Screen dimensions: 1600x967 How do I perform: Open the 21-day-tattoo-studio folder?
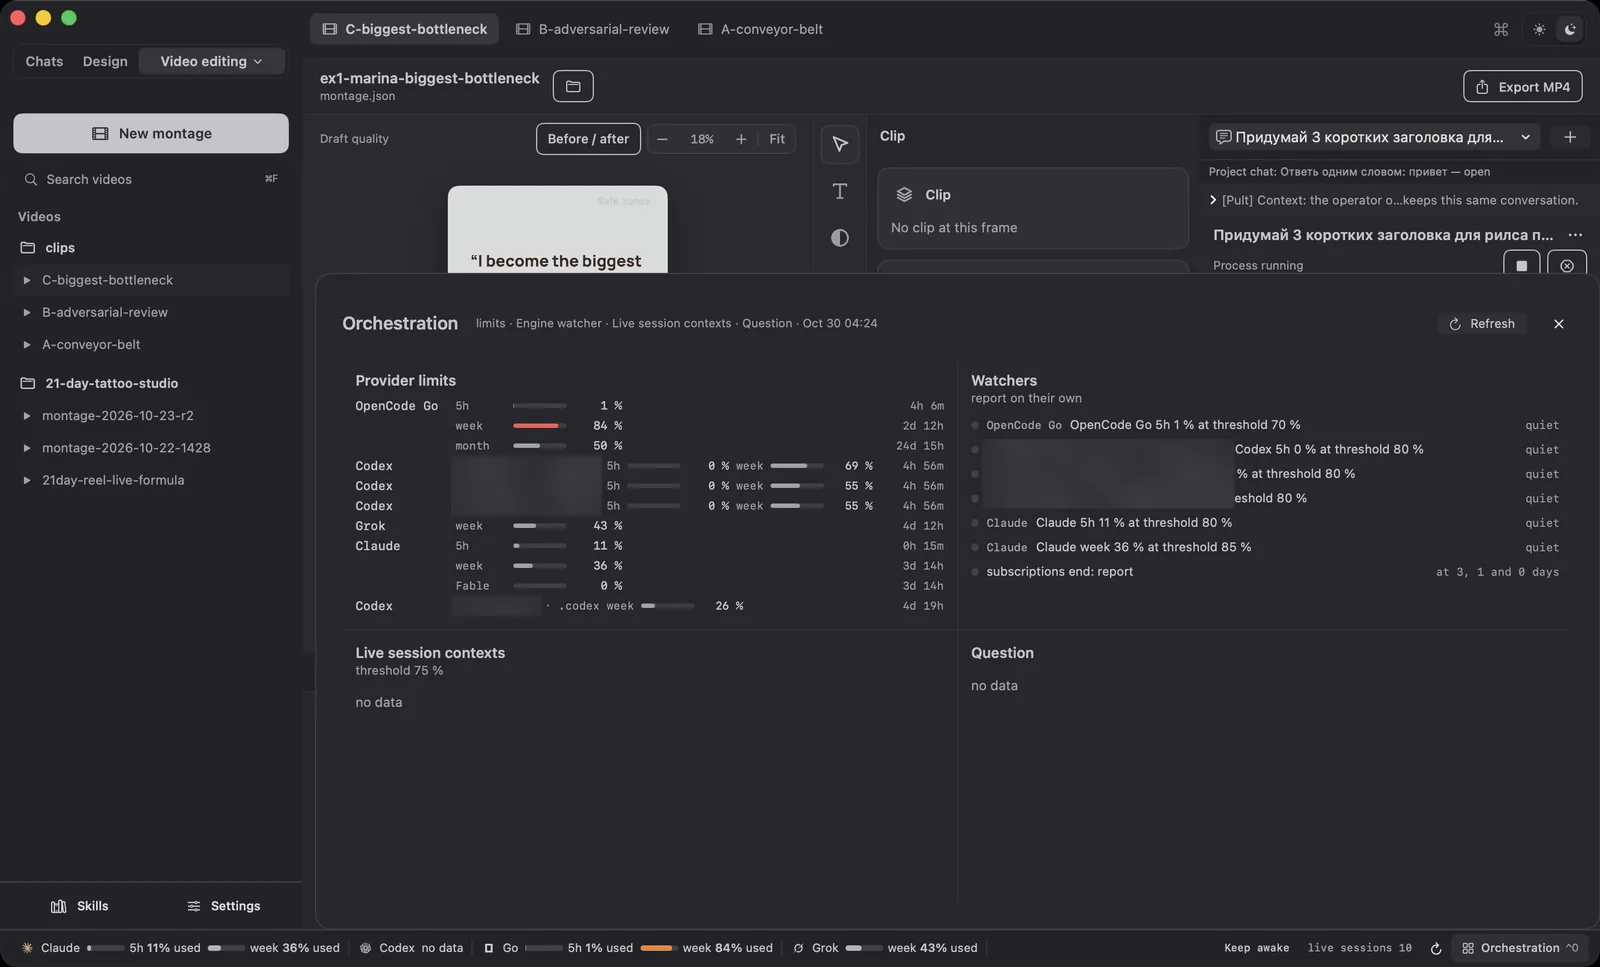click(111, 383)
